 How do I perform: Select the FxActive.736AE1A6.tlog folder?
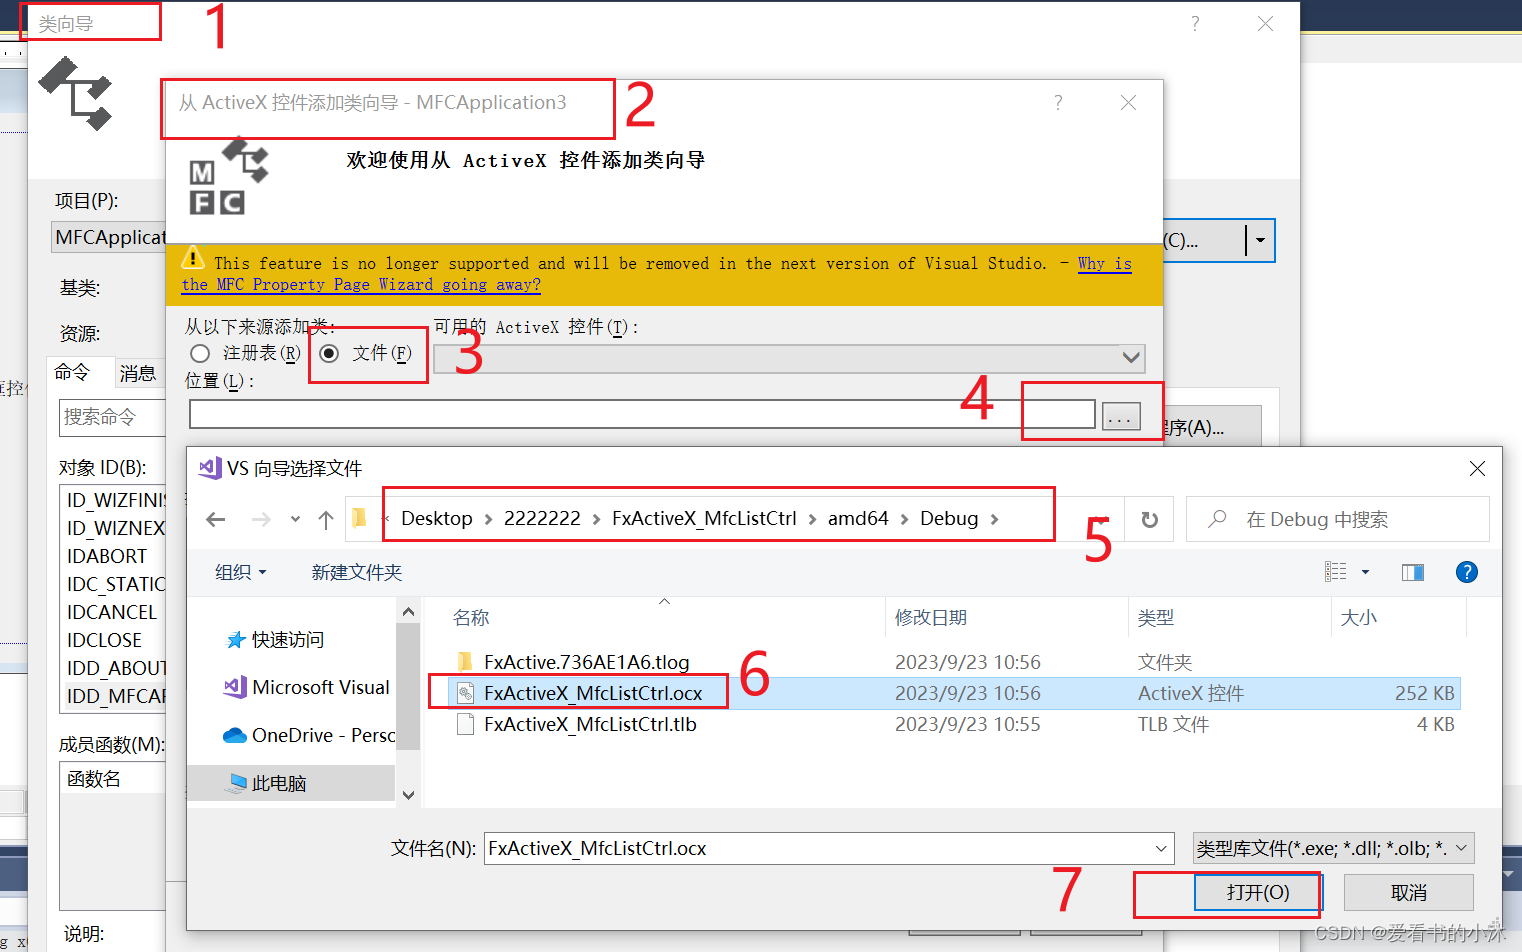586,662
